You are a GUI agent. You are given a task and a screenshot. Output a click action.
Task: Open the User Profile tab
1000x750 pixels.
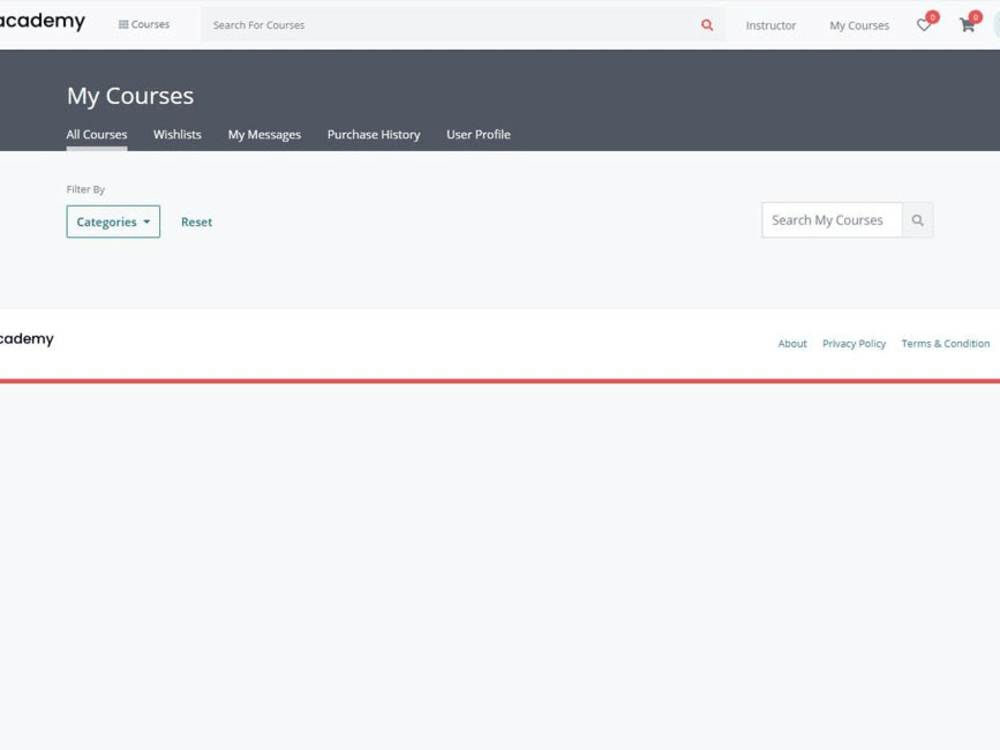tap(478, 135)
